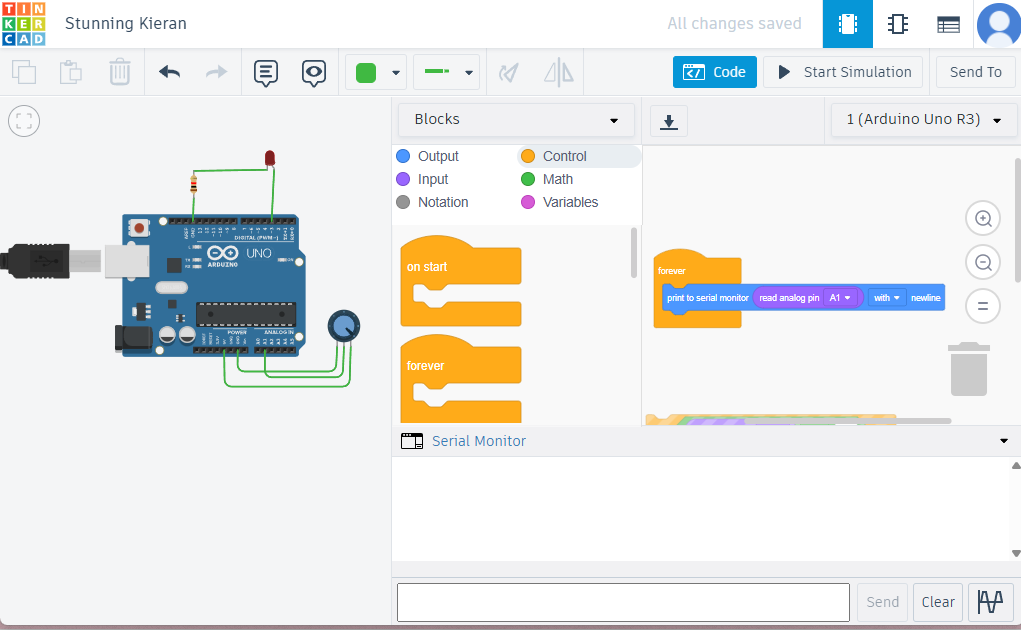Switch to Schematic view icon

898,24
